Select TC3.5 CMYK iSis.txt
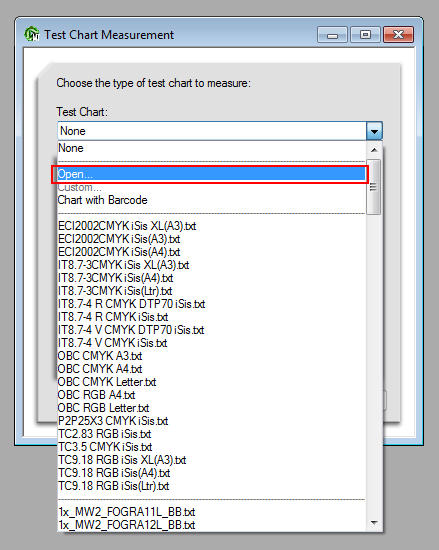439x550 pixels. pyautogui.click(x=211, y=447)
